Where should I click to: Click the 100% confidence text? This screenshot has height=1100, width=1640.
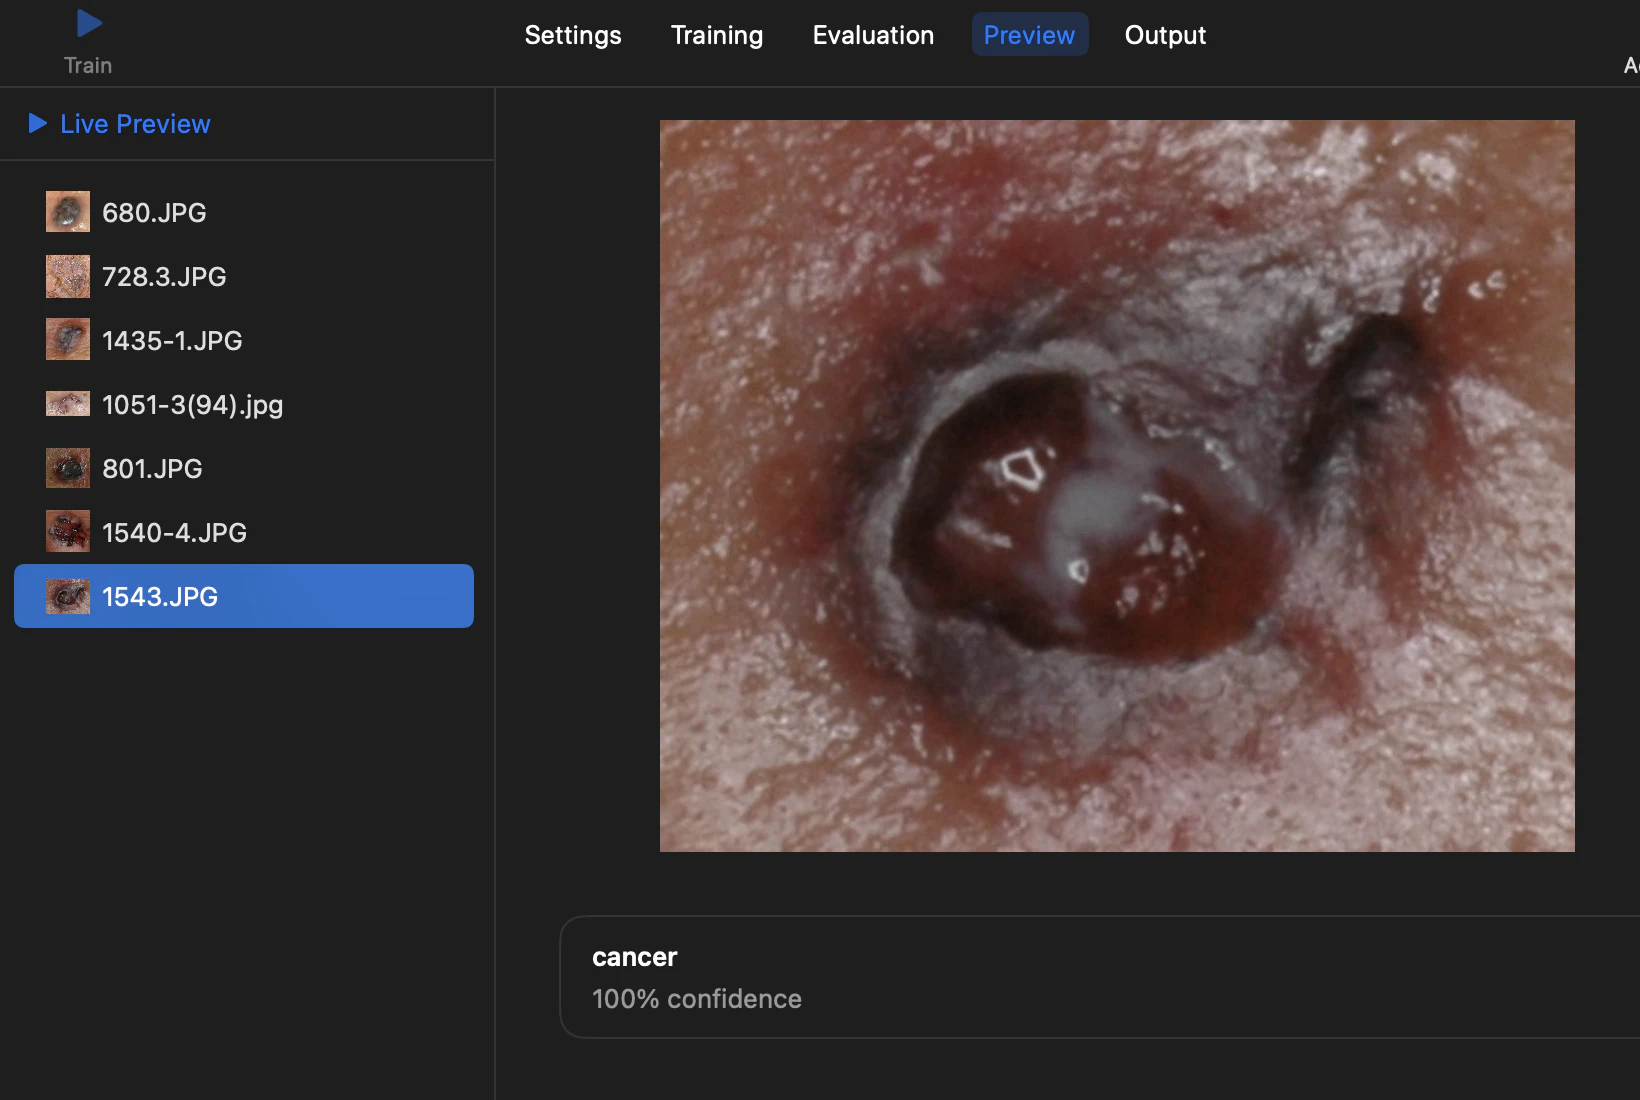(697, 999)
